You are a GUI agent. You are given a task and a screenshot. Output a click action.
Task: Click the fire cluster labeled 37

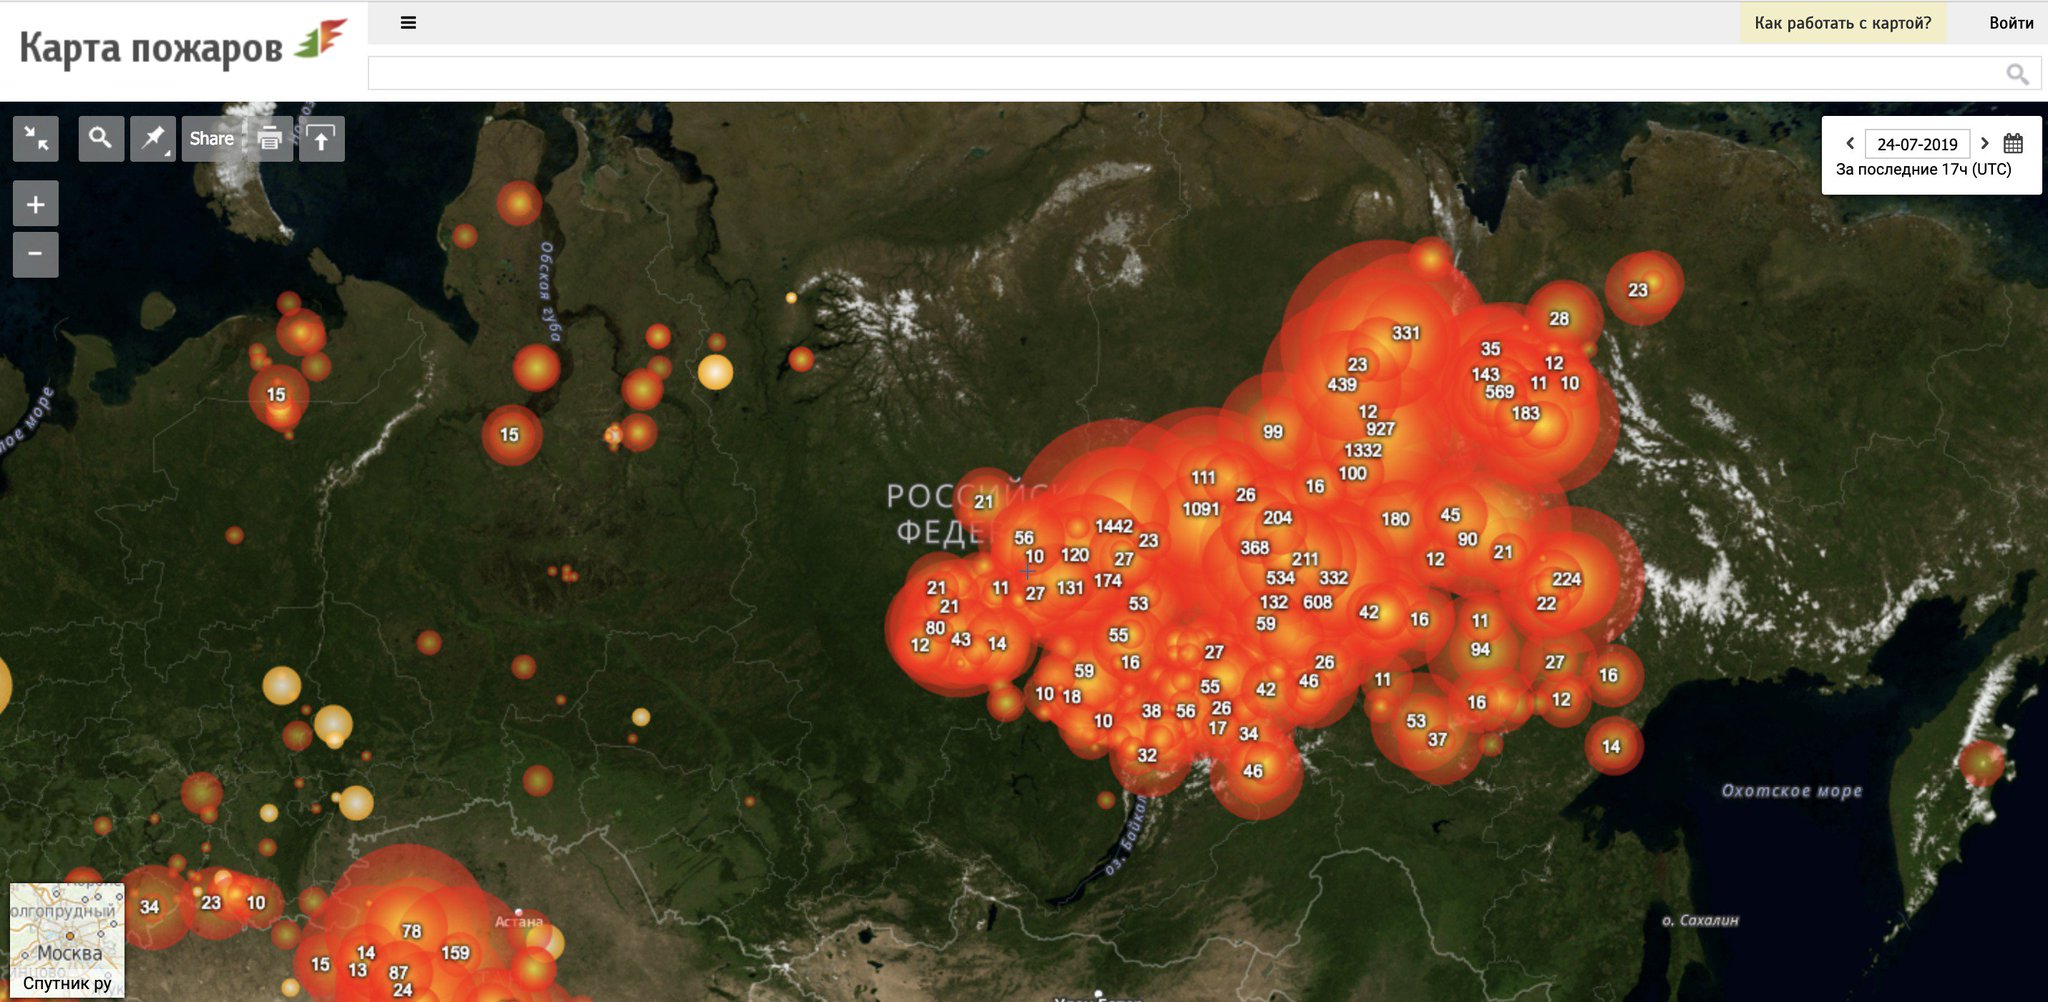click(x=1437, y=740)
